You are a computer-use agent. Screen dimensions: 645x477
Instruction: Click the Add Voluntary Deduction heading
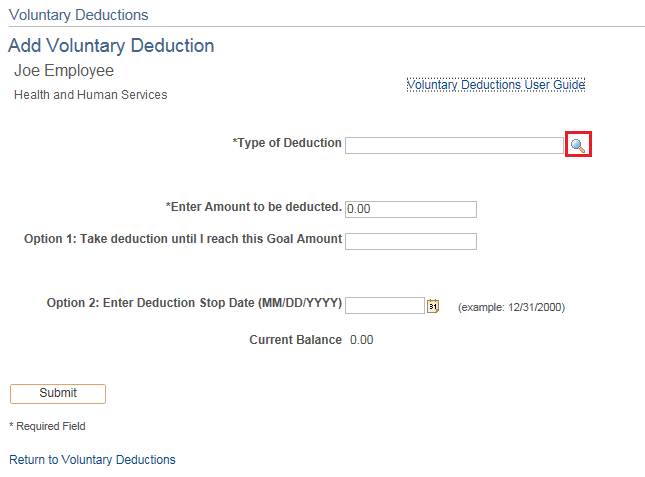[111, 46]
